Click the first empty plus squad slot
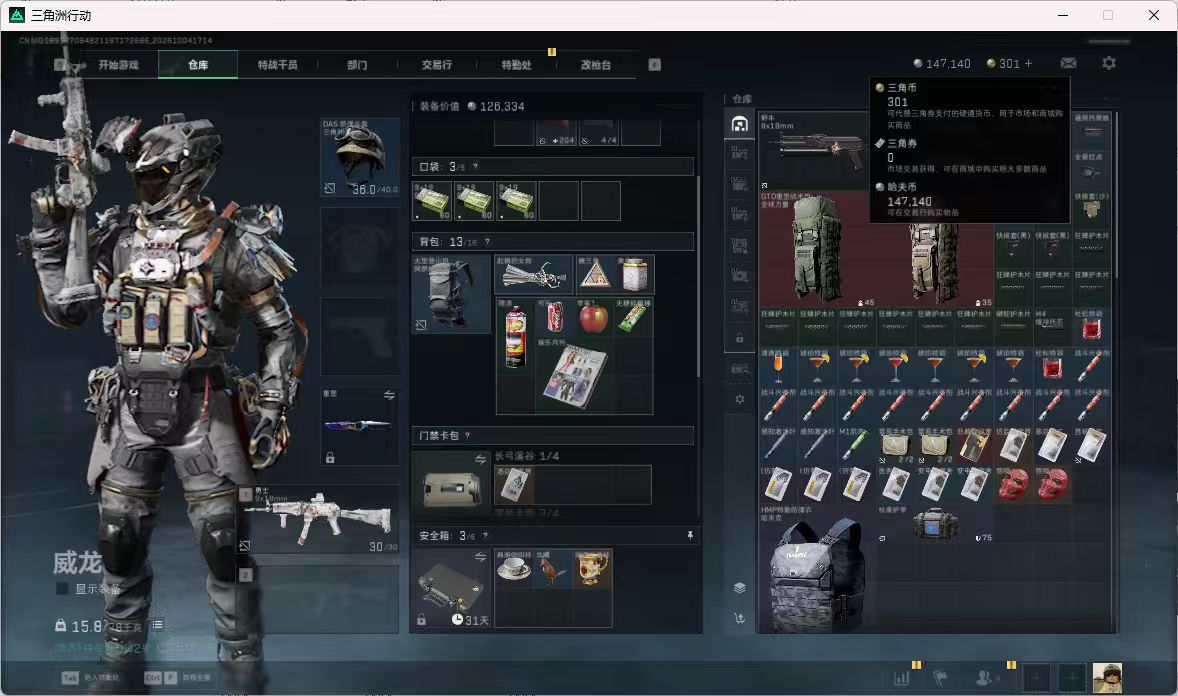The image size is (1178, 696). [x=1035, y=678]
